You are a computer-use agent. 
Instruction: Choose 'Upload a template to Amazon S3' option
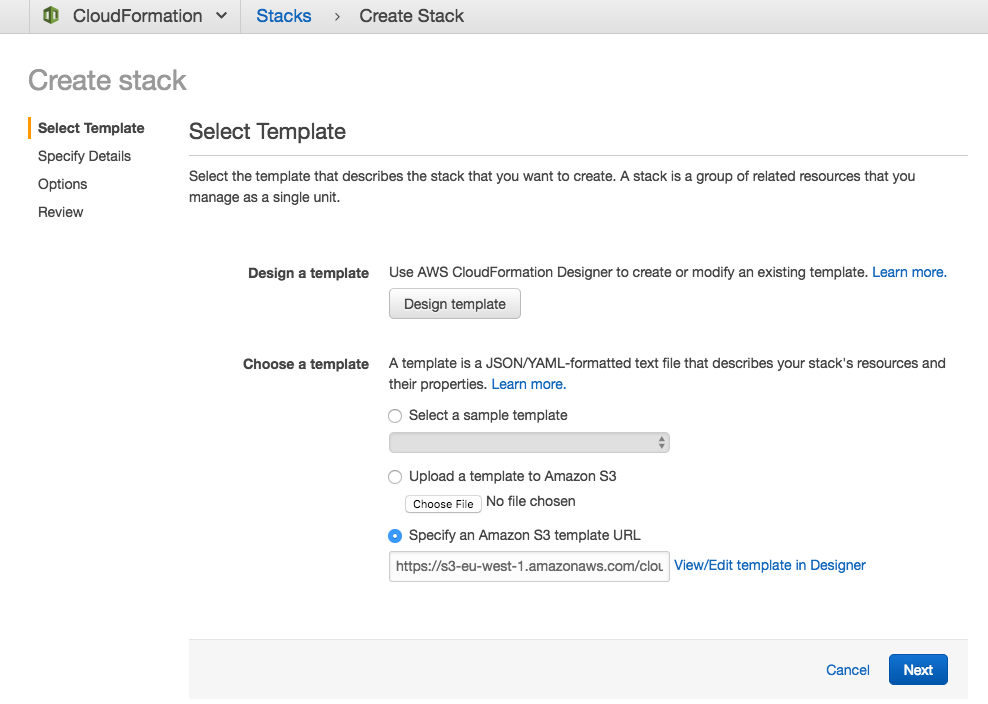[x=395, y=477]
